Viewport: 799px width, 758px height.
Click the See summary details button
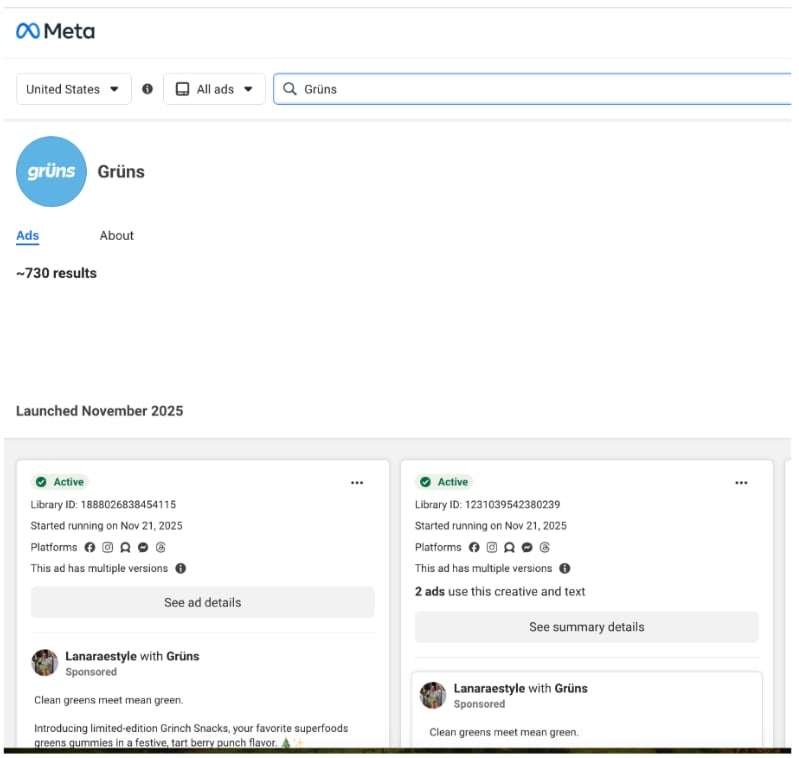587,627
